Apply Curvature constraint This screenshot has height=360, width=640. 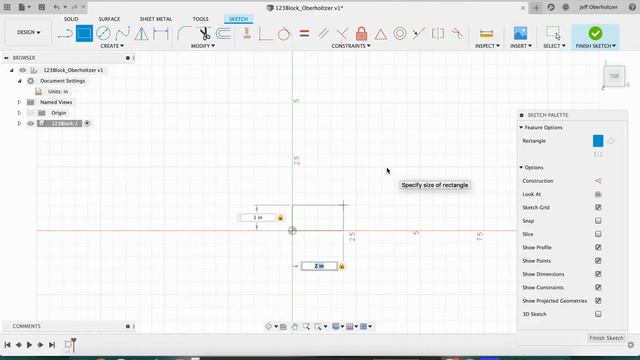click(457, 33)
